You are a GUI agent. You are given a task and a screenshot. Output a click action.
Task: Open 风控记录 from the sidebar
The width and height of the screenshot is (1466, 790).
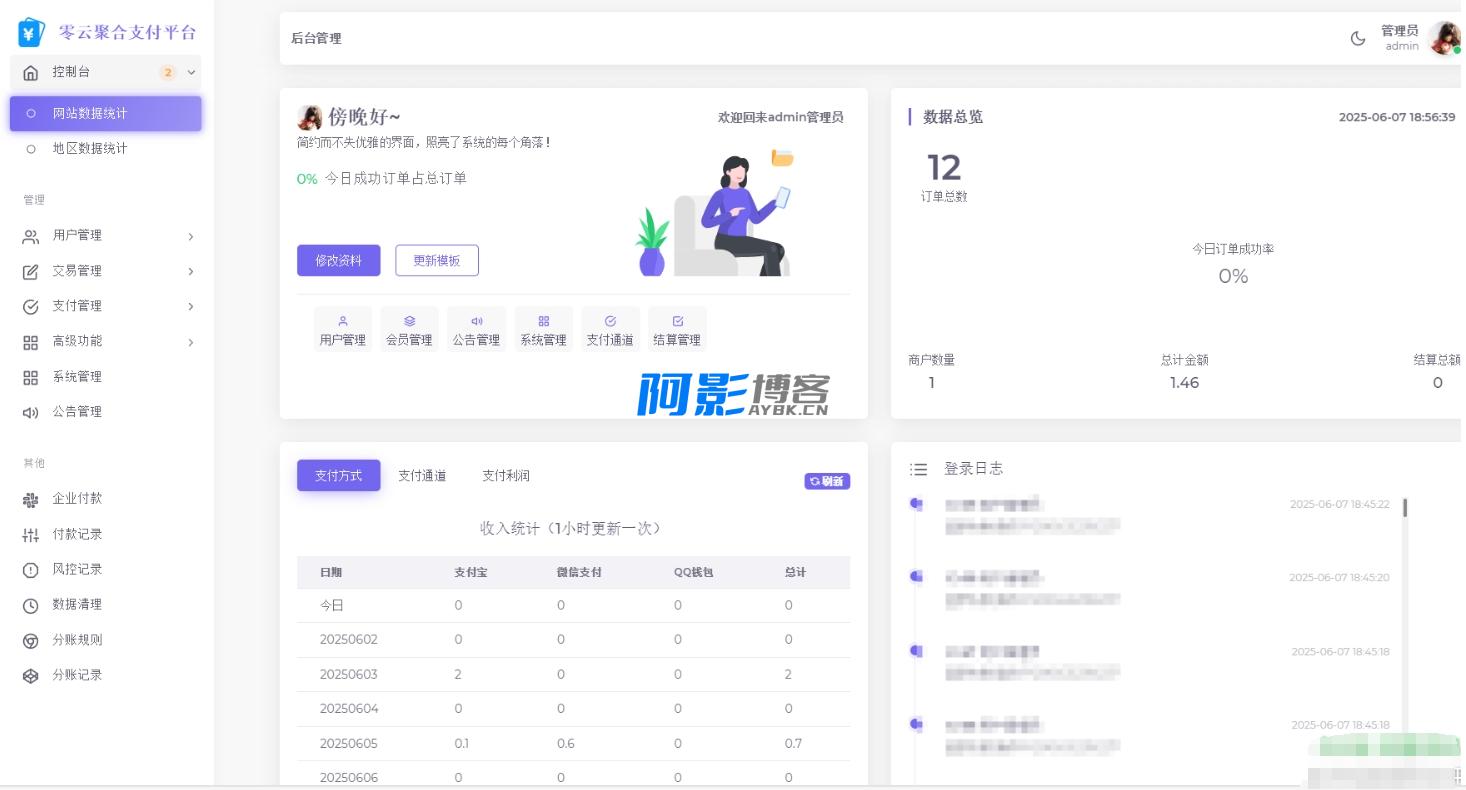tap(77, 569)
